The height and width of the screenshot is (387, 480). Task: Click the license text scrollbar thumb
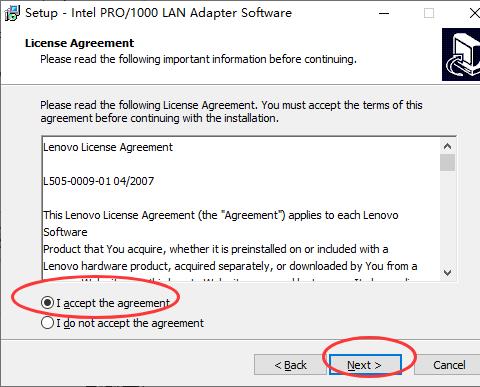point(447,162)
